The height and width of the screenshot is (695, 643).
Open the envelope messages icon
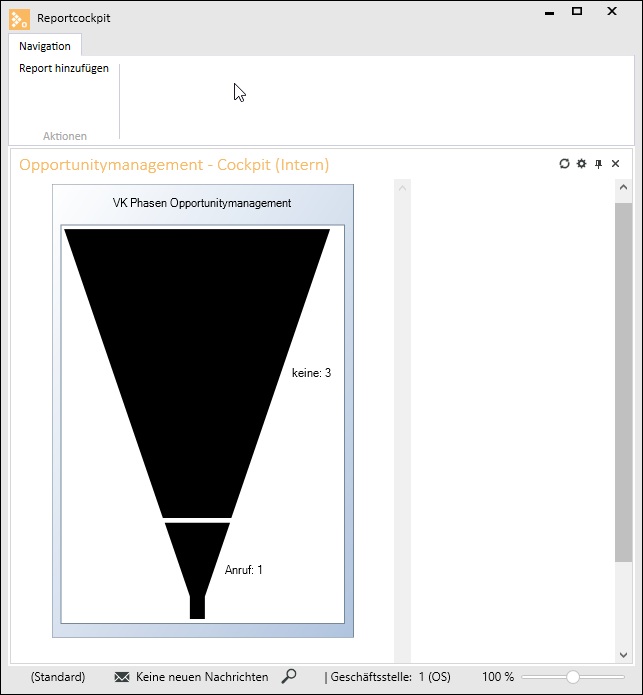pos(122,677)
